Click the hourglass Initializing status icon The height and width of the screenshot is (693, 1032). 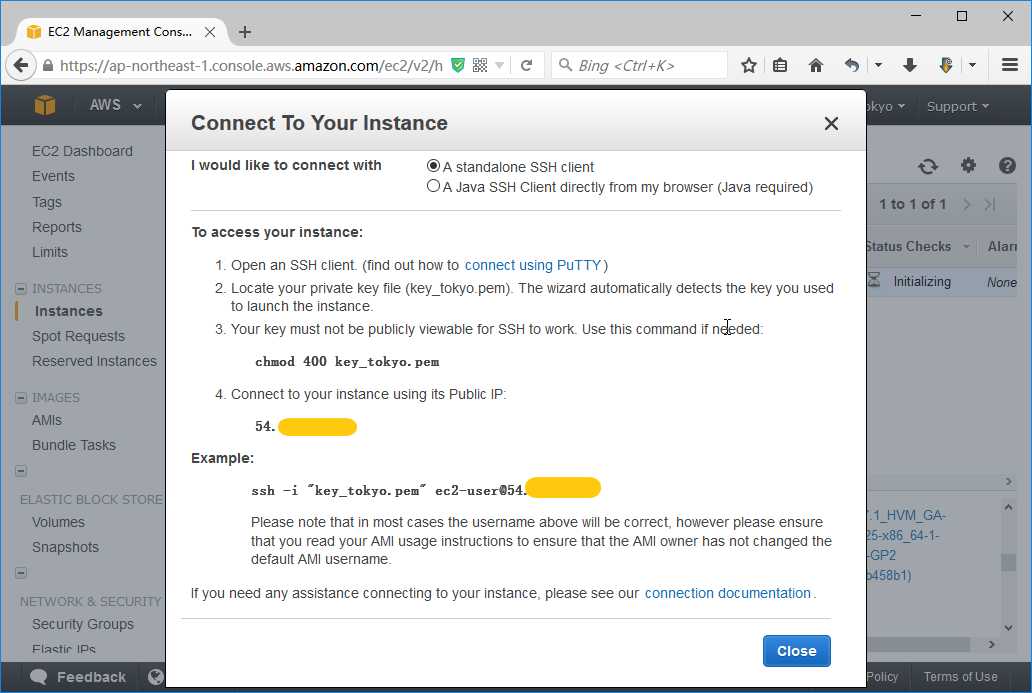pyautogui.click(x=874, y=280)
